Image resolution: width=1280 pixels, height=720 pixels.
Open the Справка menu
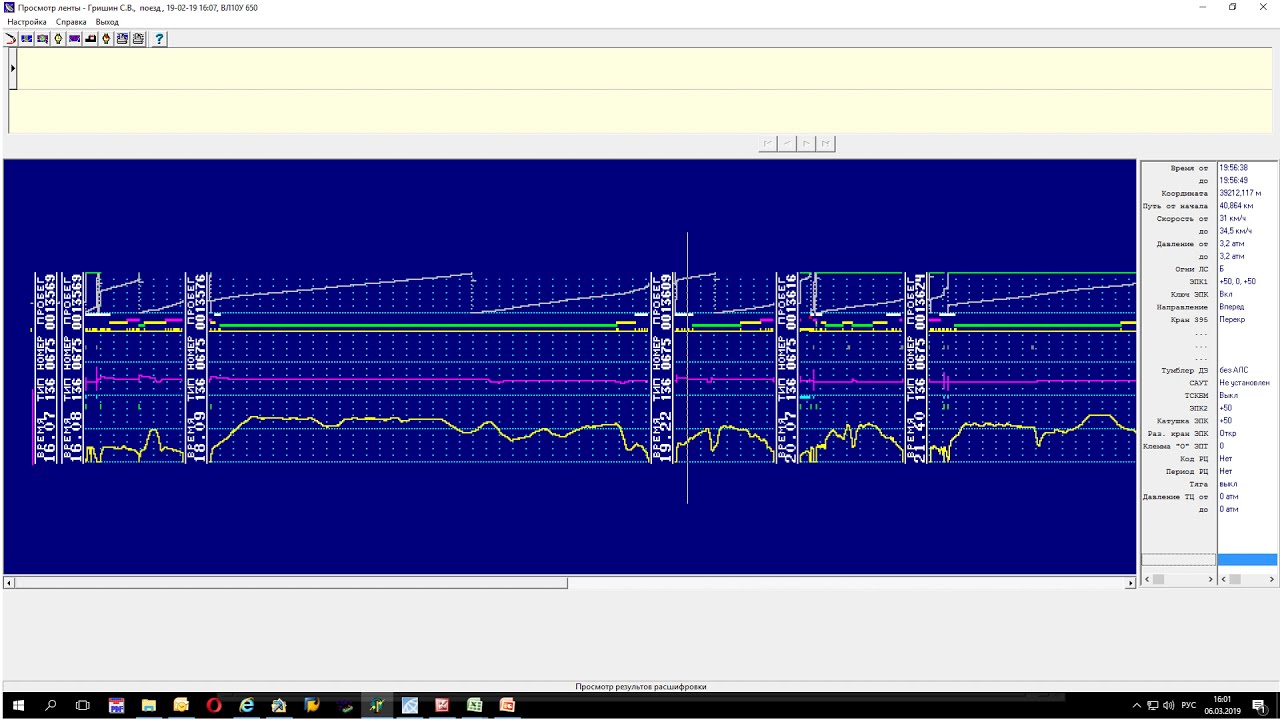[71, 22]
